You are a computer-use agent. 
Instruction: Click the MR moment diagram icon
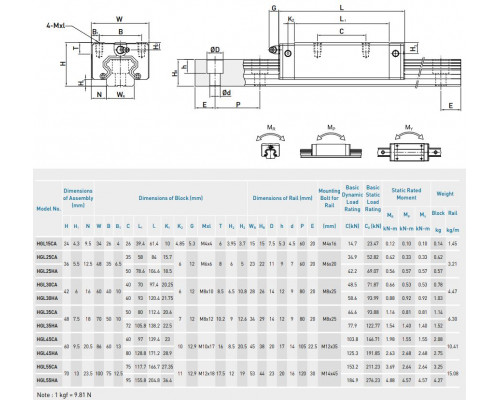270,142
